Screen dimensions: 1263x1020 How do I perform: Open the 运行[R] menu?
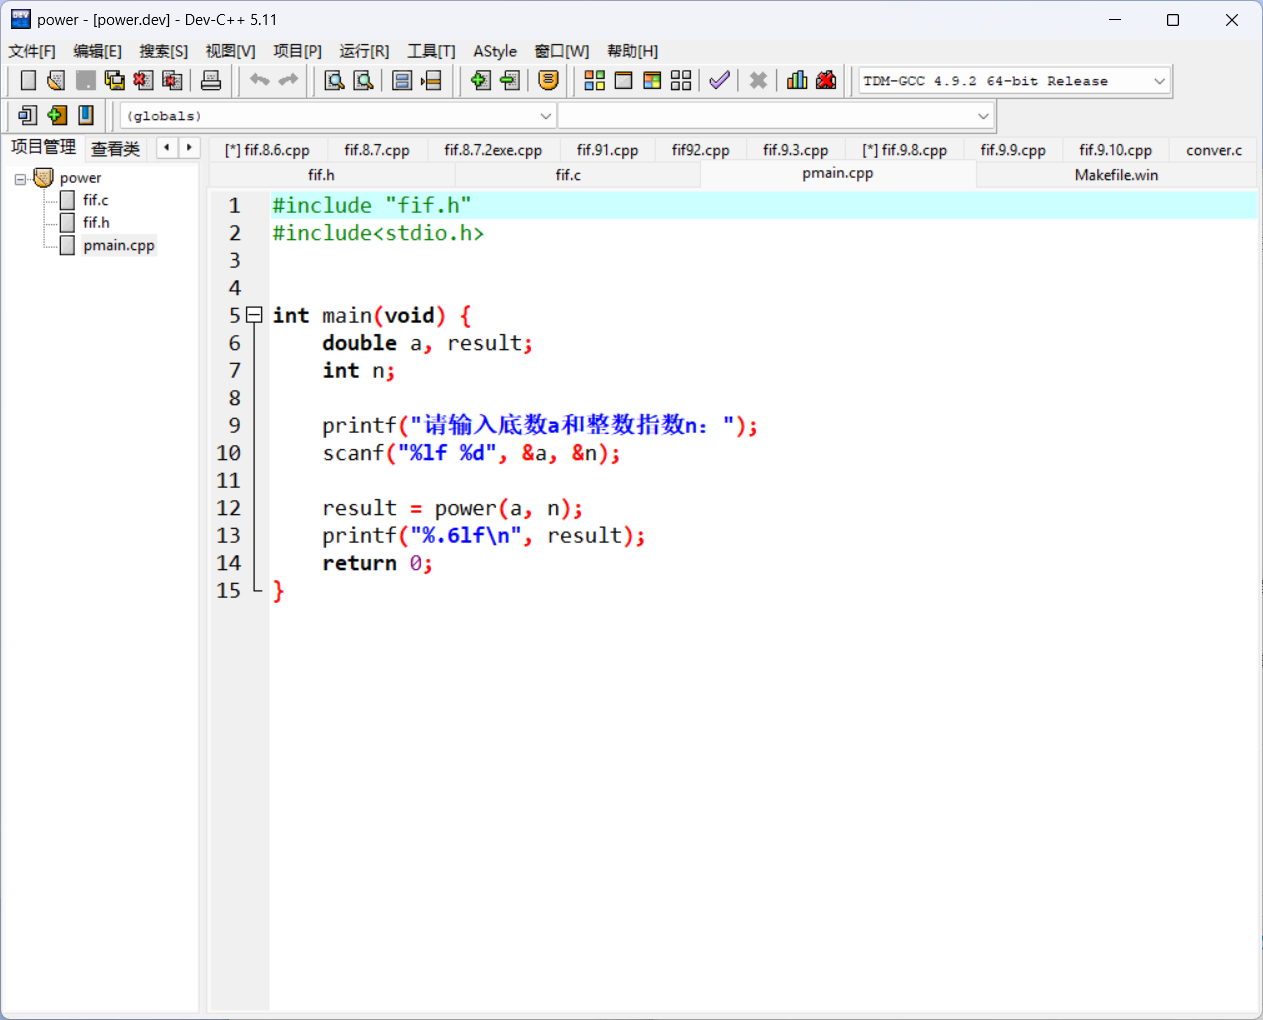364,51
